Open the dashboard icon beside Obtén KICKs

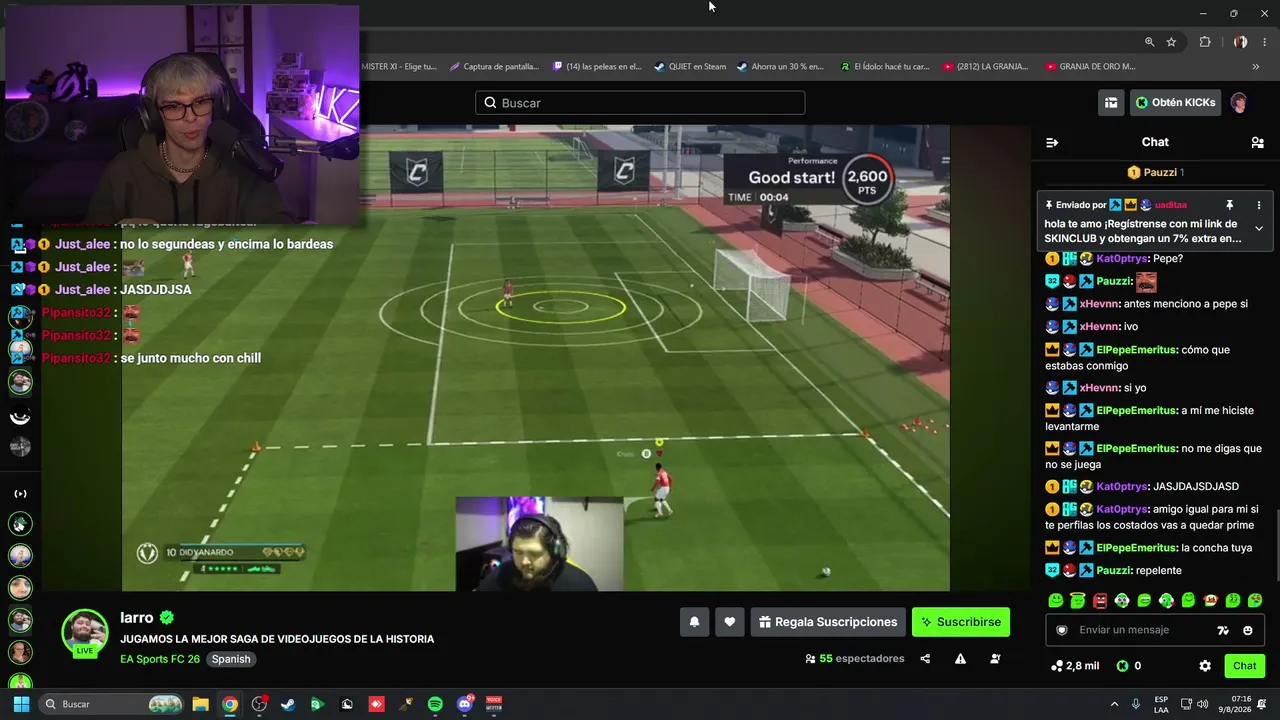(x=1111, y=102)
